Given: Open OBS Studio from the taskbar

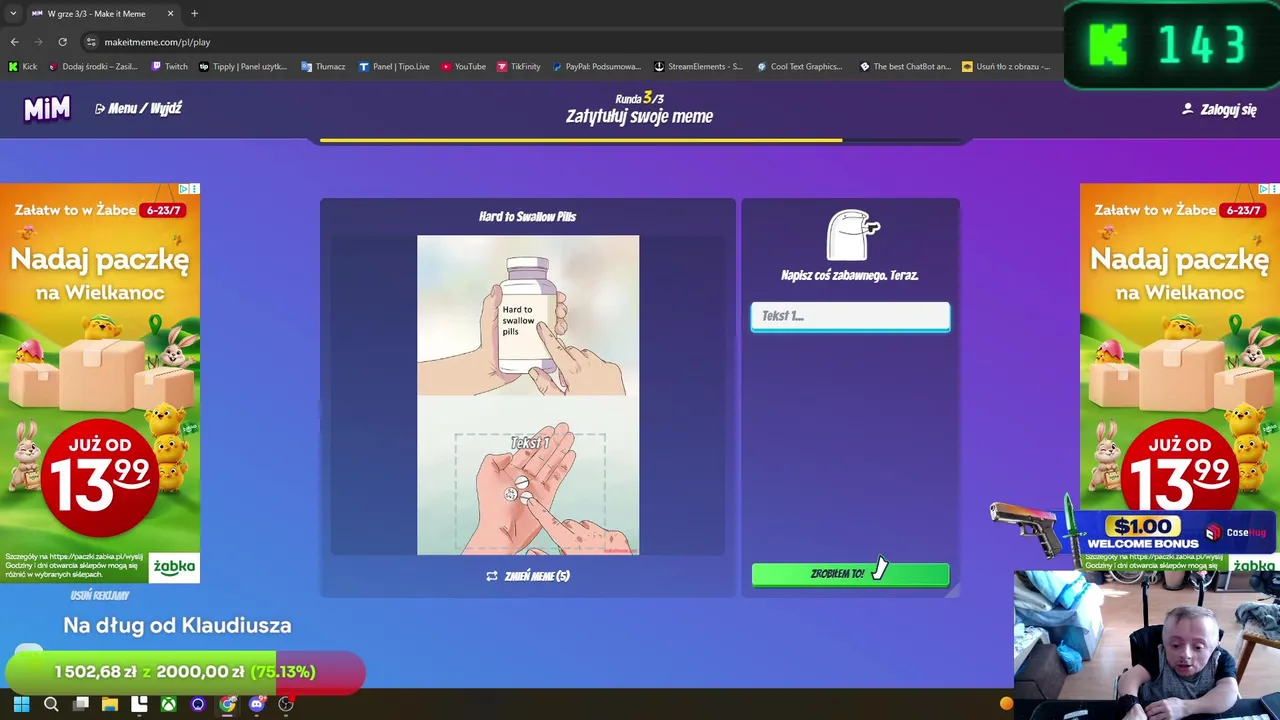Looking at the screenshot, I should tap(286, 704).
